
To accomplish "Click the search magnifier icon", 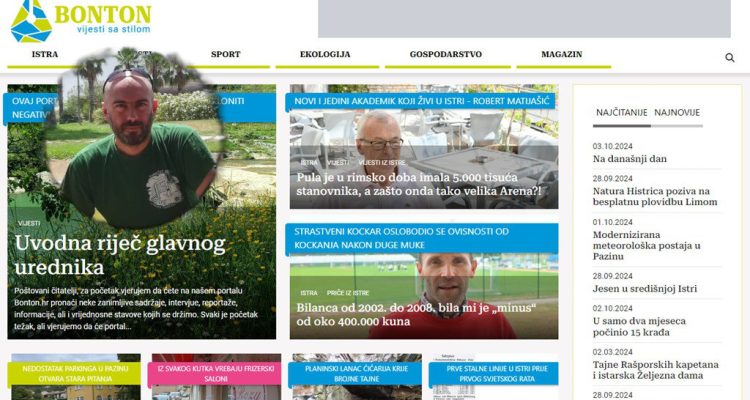I will point(729,58).
